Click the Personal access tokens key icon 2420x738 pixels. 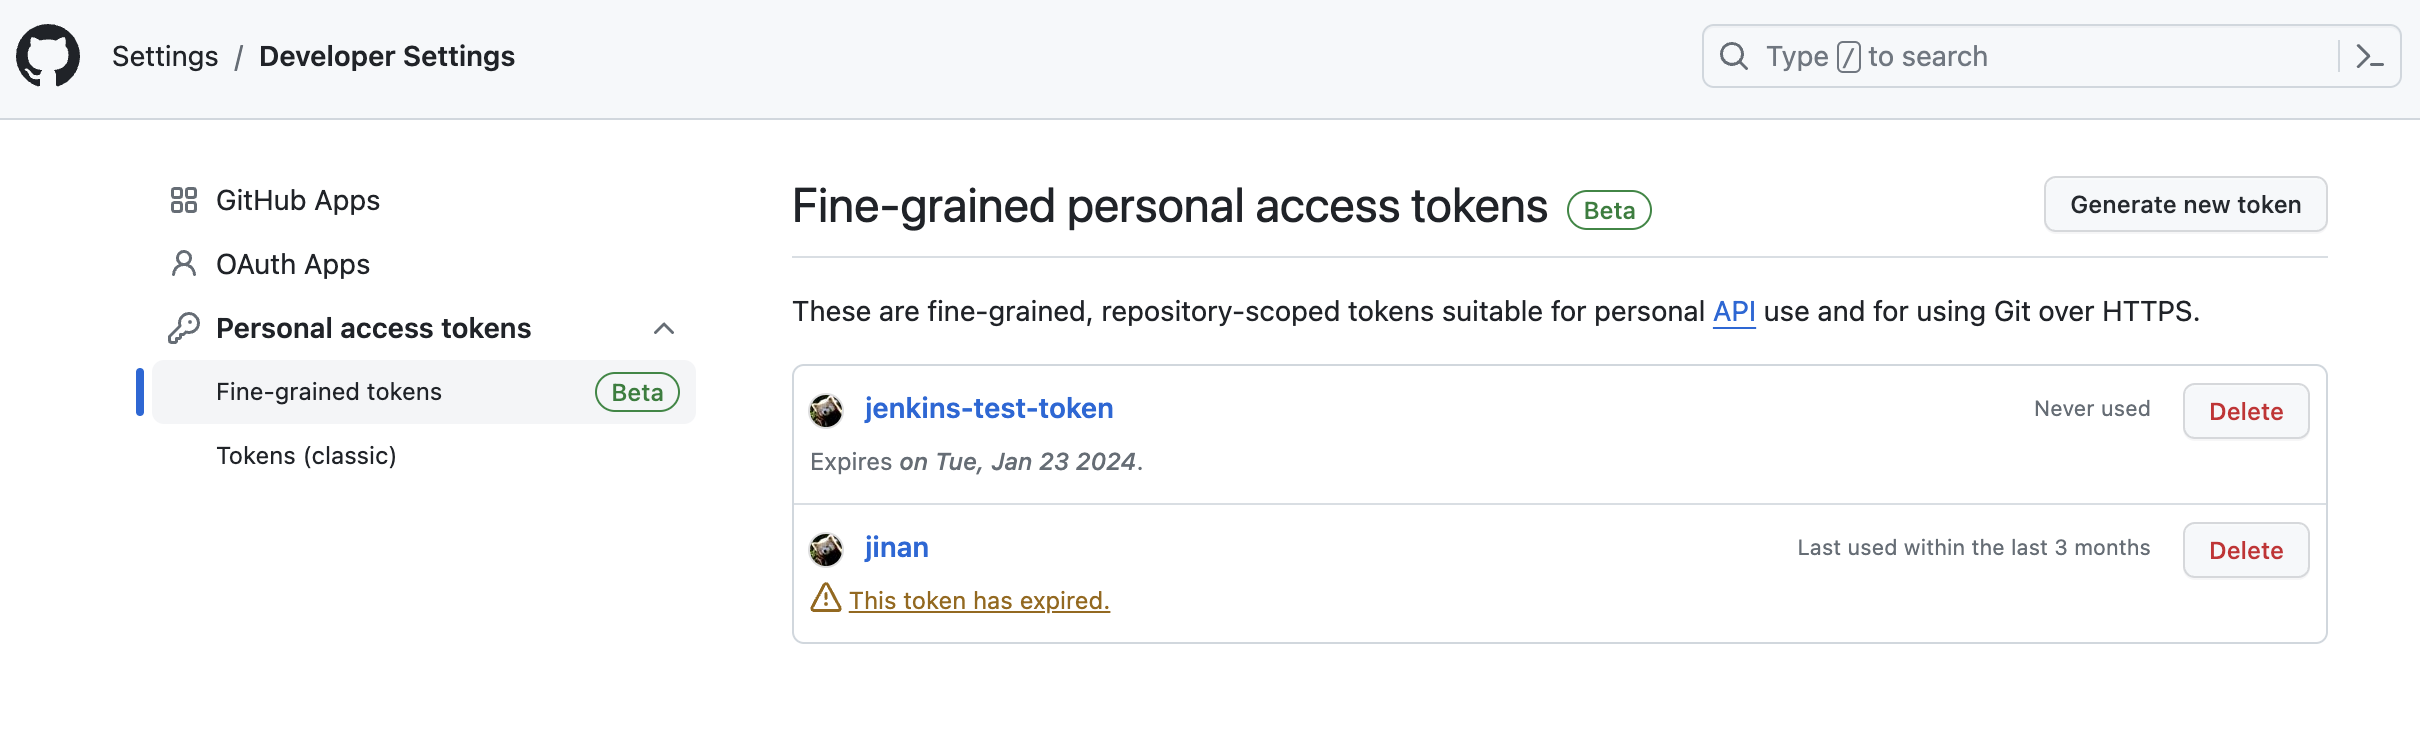click(183, 328)
